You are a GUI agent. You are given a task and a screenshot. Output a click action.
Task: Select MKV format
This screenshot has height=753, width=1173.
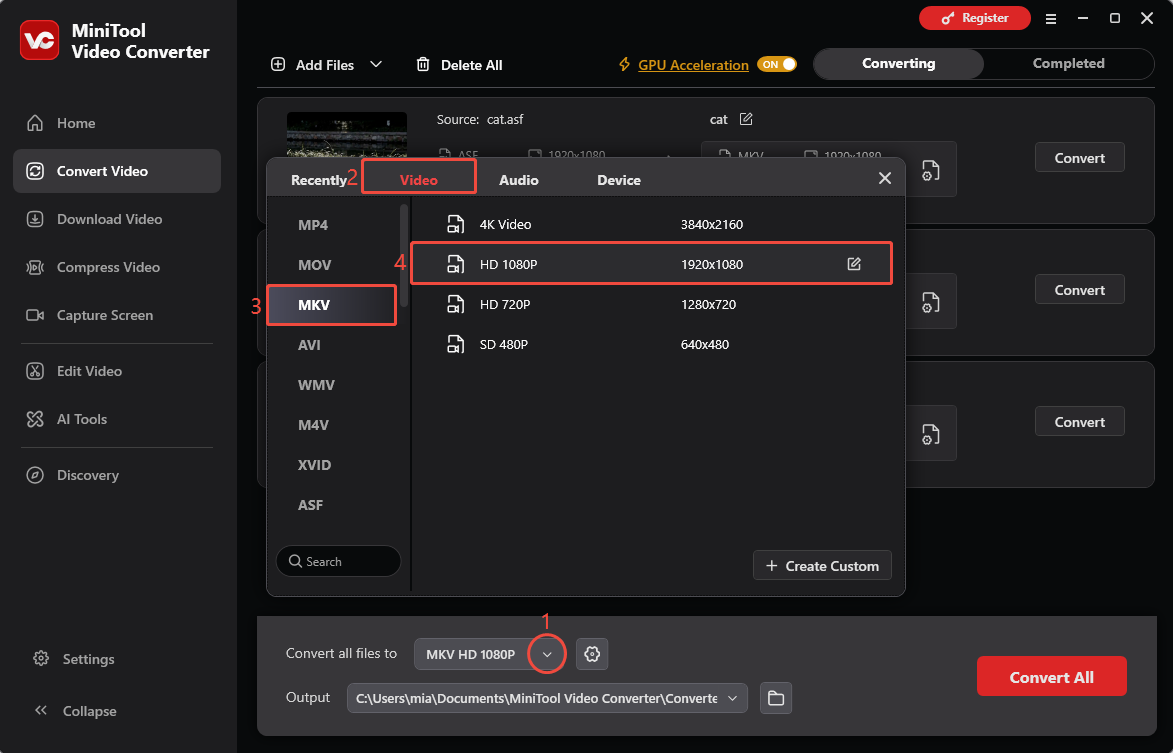332,305
